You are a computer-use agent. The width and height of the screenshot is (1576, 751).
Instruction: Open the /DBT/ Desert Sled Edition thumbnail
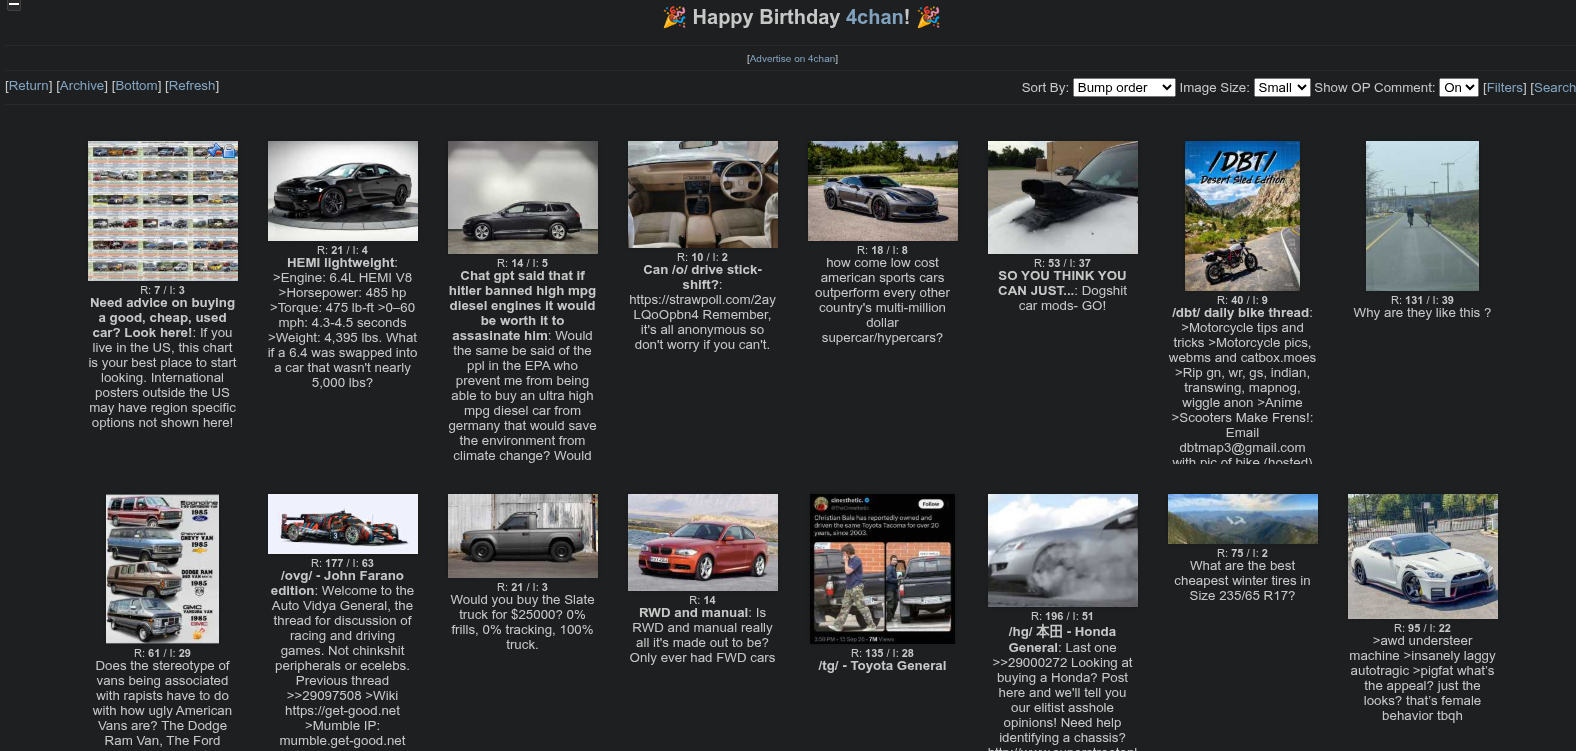1242,216
